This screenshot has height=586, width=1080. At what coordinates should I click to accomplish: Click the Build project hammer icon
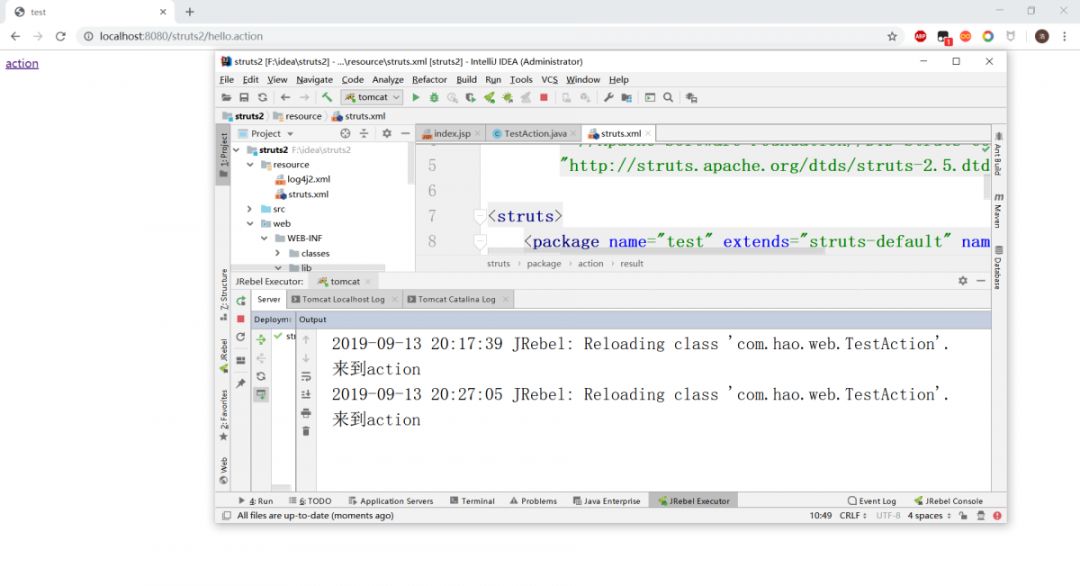pos(326,97)
